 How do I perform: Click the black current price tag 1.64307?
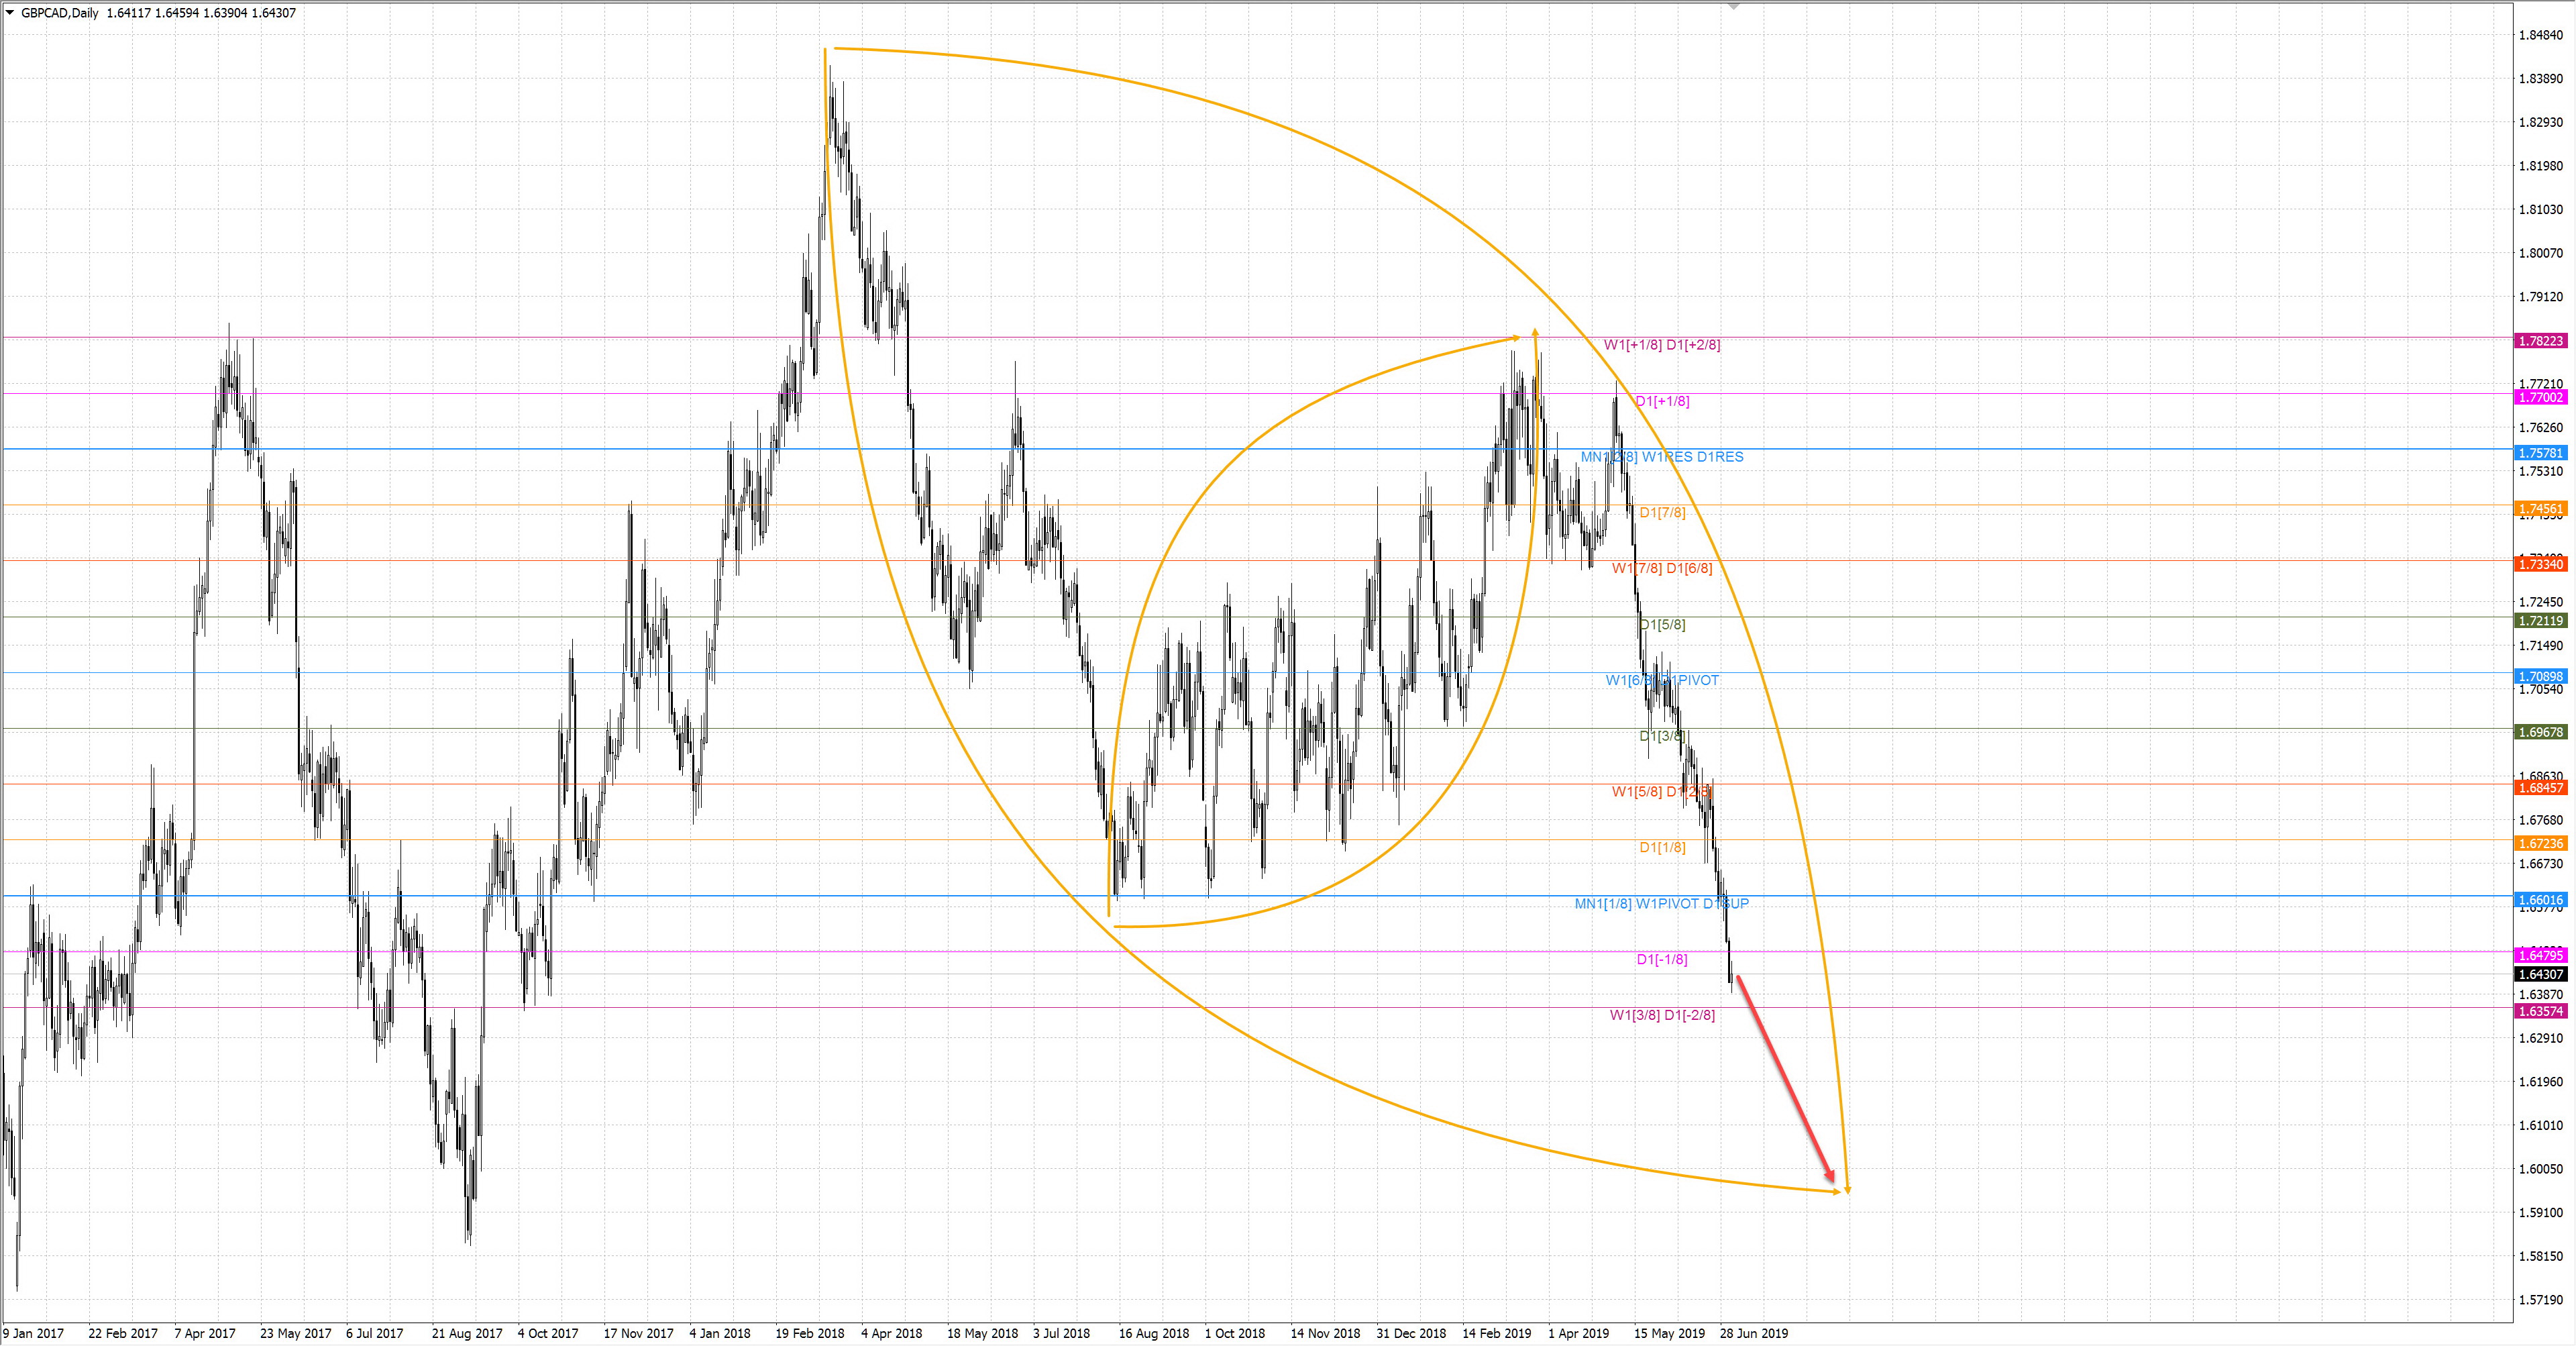pyautogui.click(x=2540, y=974)
